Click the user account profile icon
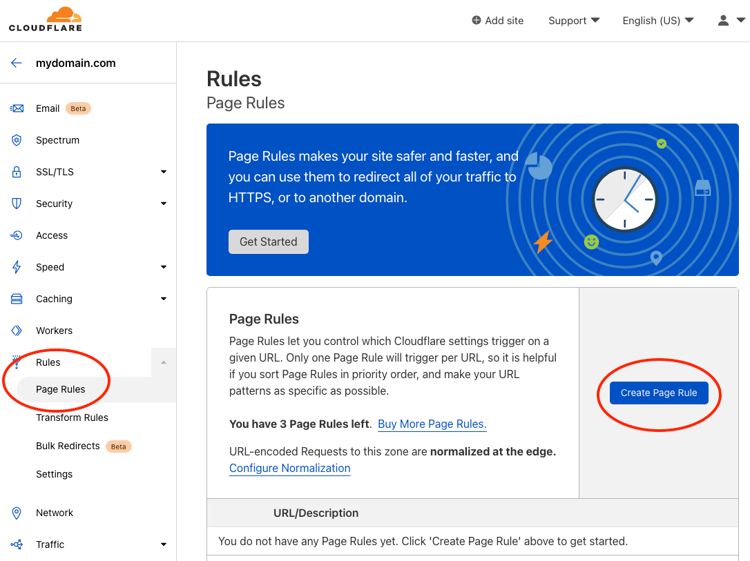The height and width of the screenshot is (561, 750). pos(723,21)
